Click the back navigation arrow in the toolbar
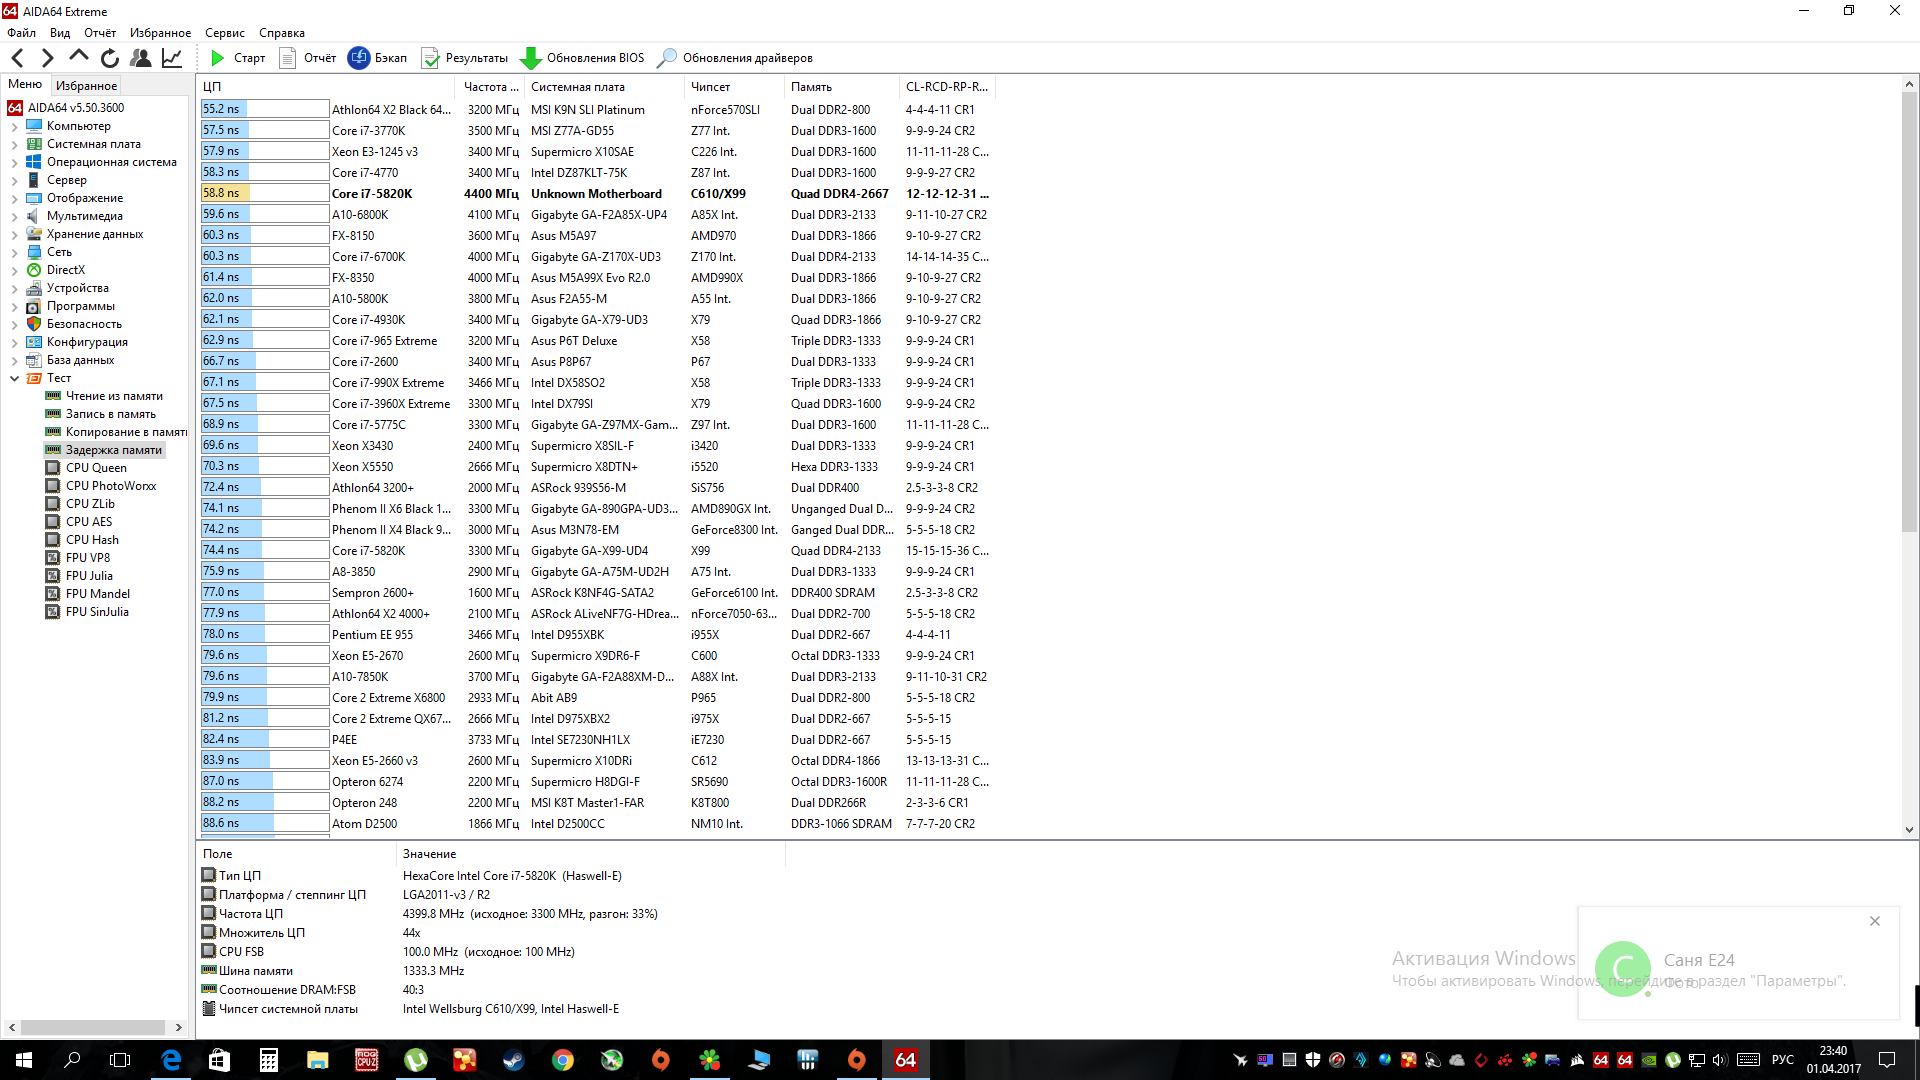The height and width of the screenshot is (1080, 1920). [17, 58]
